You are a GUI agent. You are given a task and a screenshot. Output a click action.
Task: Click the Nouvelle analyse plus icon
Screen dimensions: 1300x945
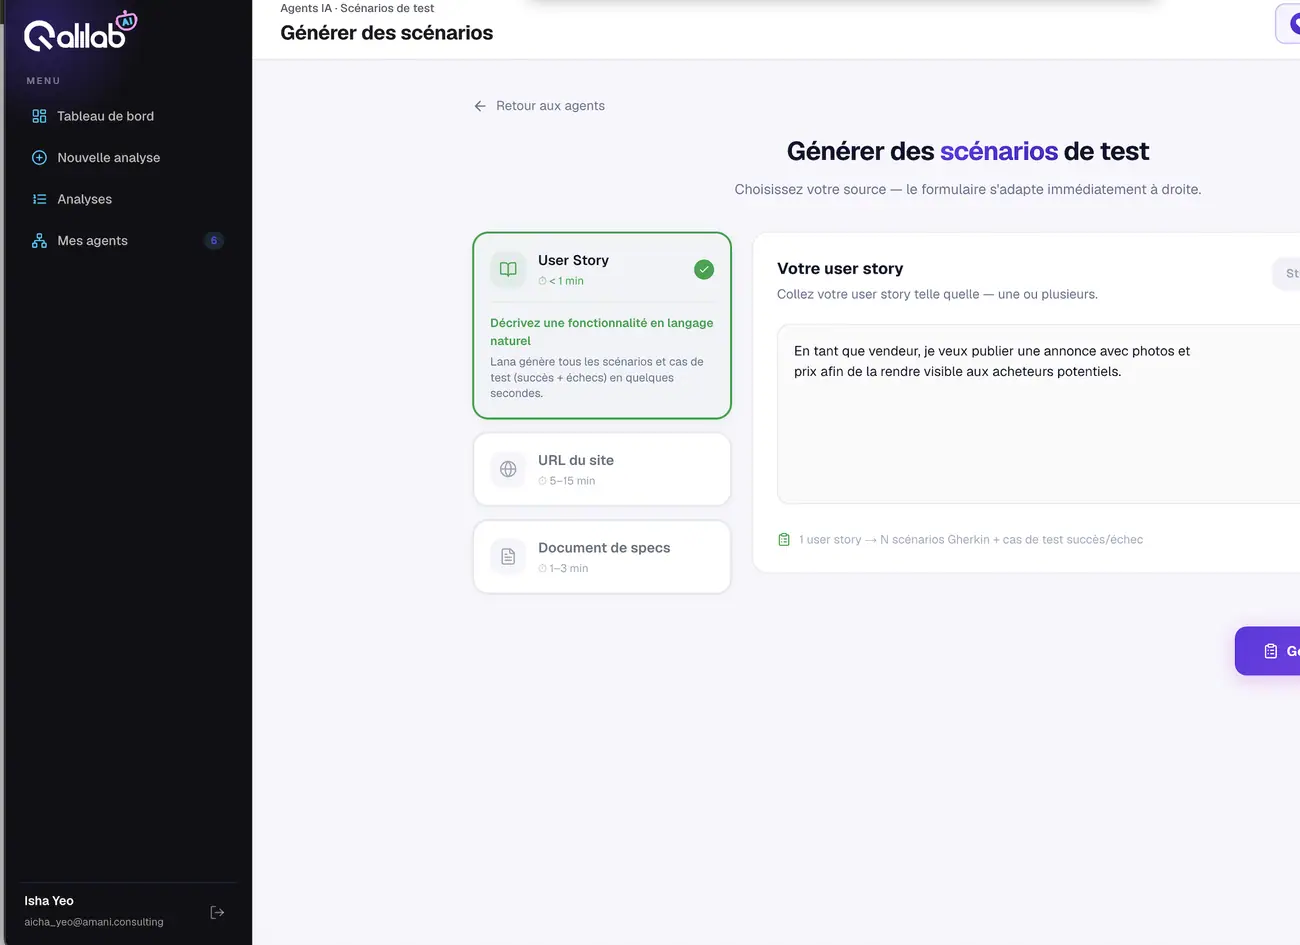pyautogui.click(x=39, y=158)
